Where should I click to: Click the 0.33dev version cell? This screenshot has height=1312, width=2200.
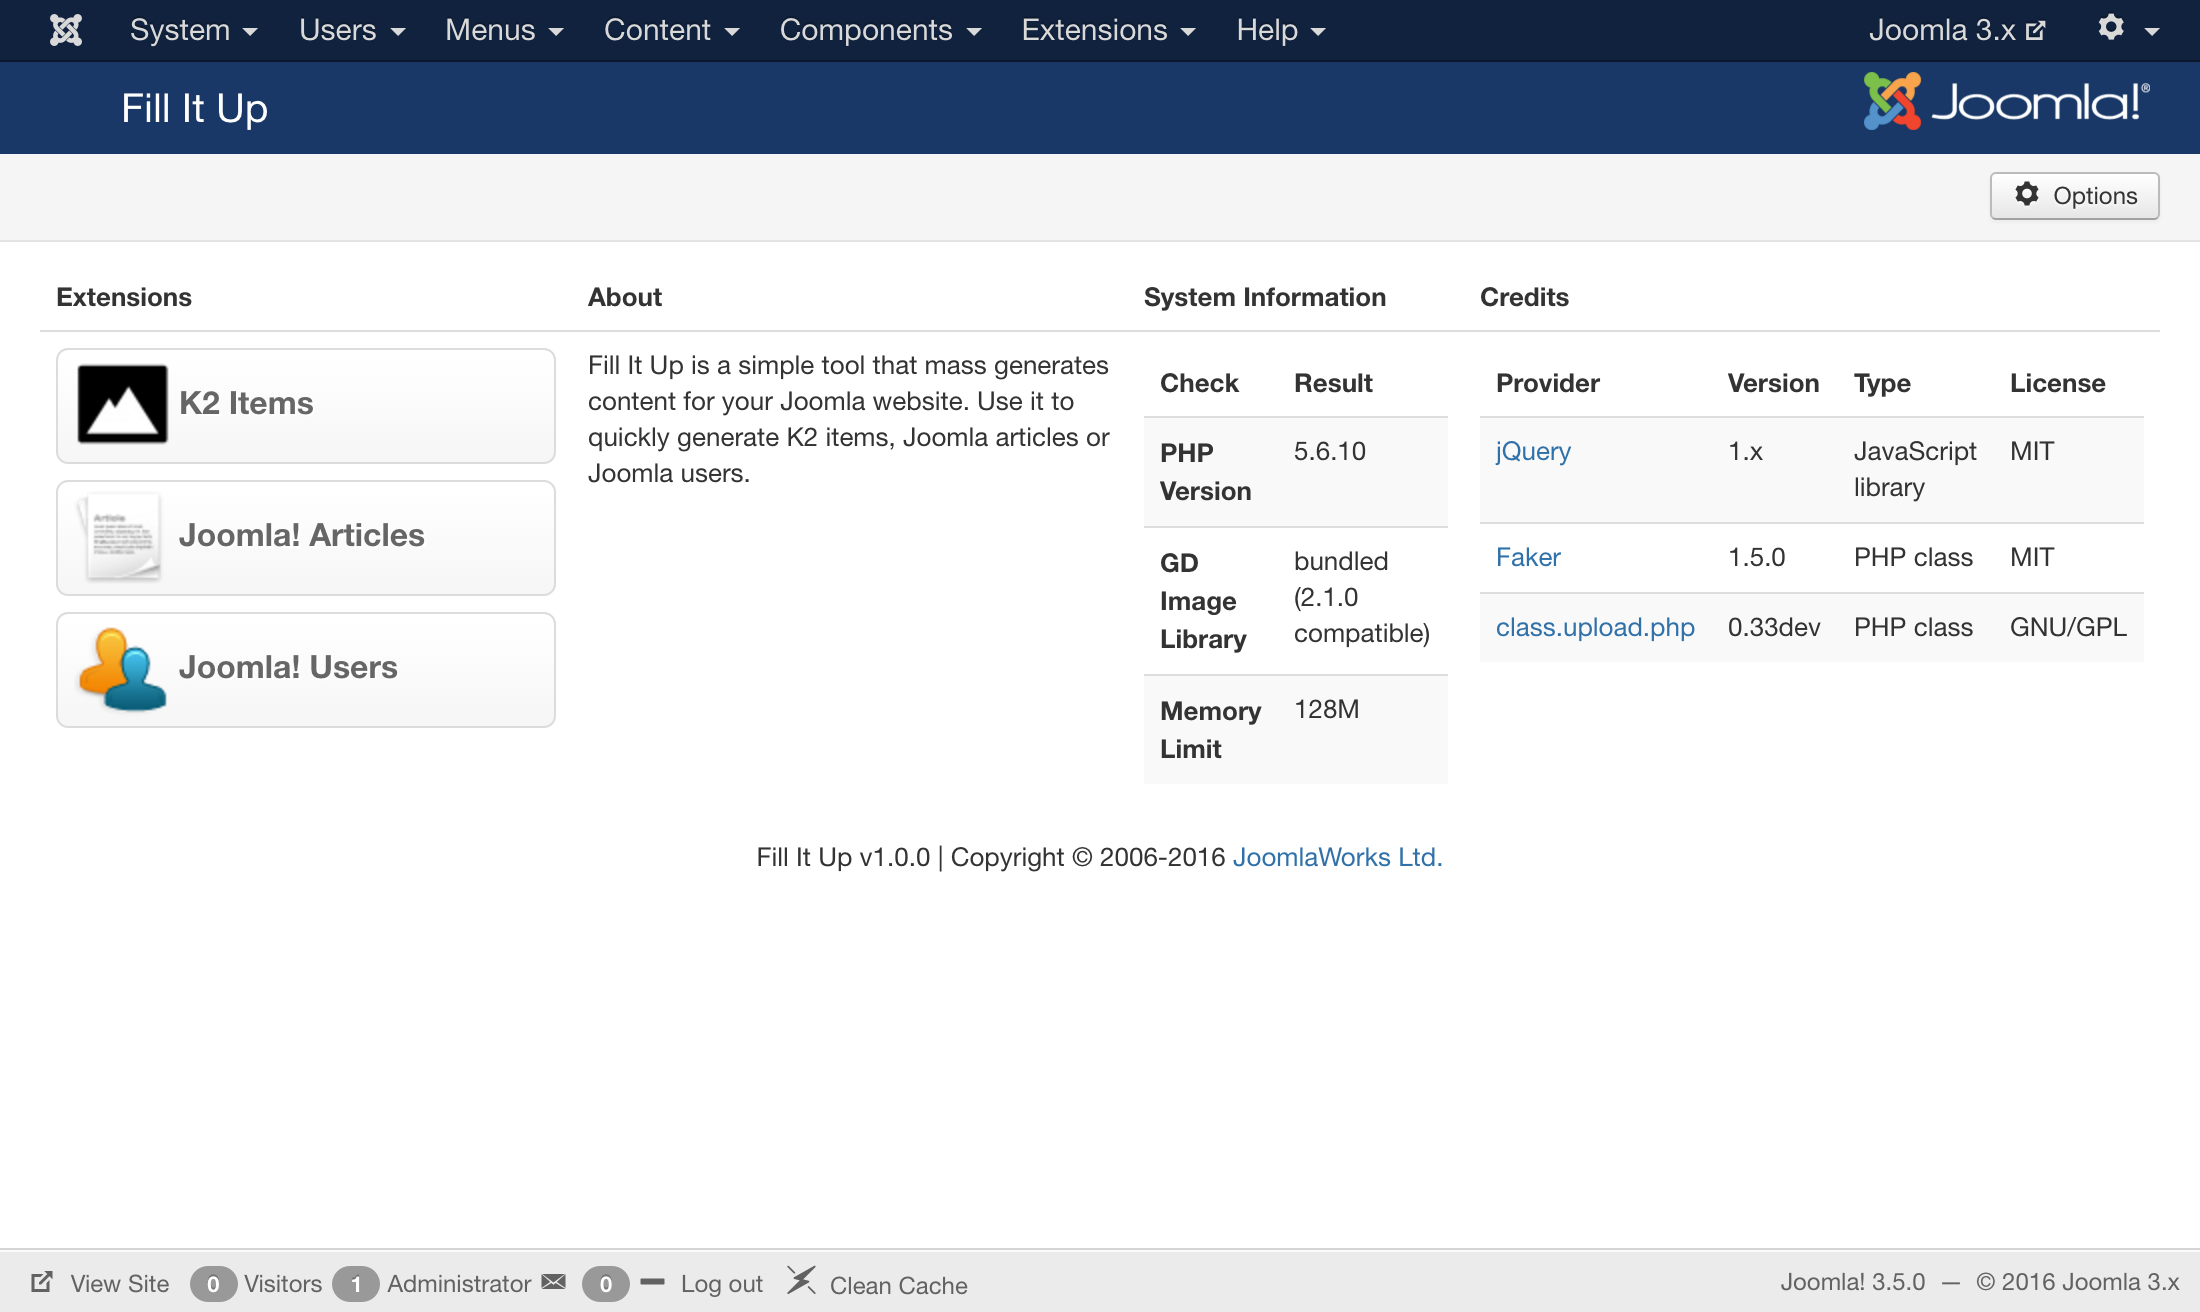[x=1774, y=627]
